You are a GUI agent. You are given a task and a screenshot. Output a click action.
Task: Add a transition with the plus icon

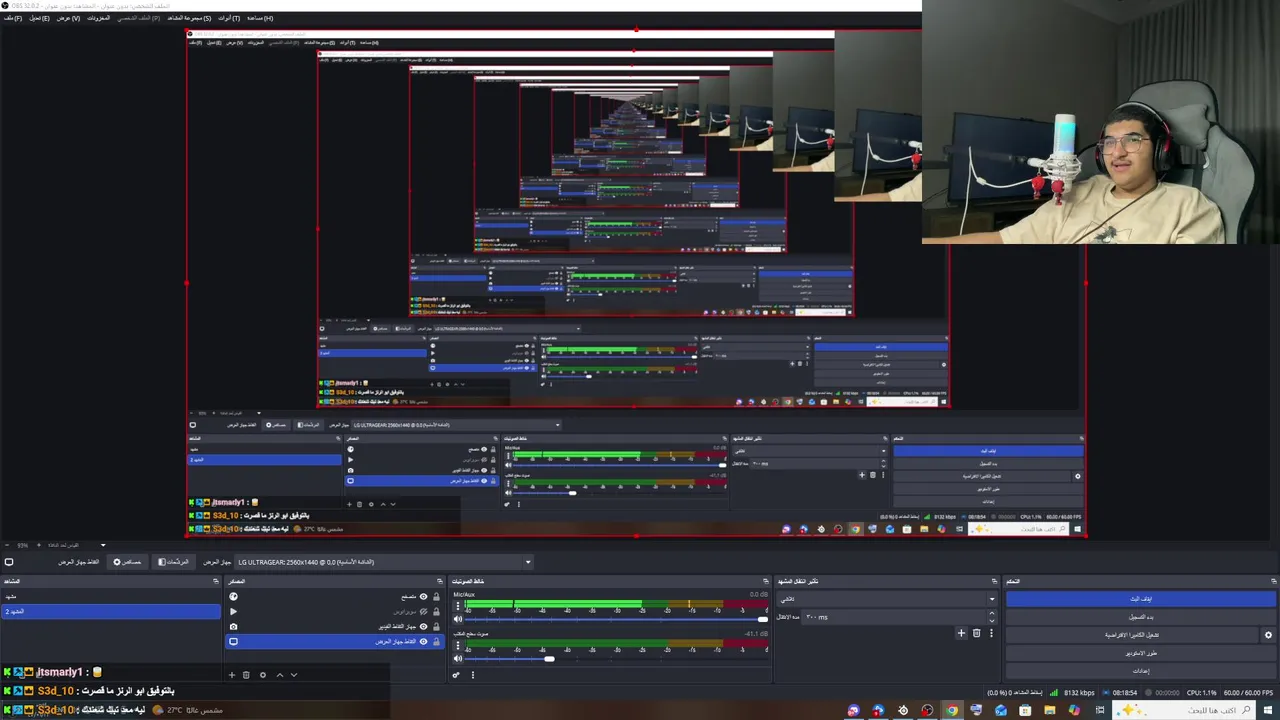(961, 633)
